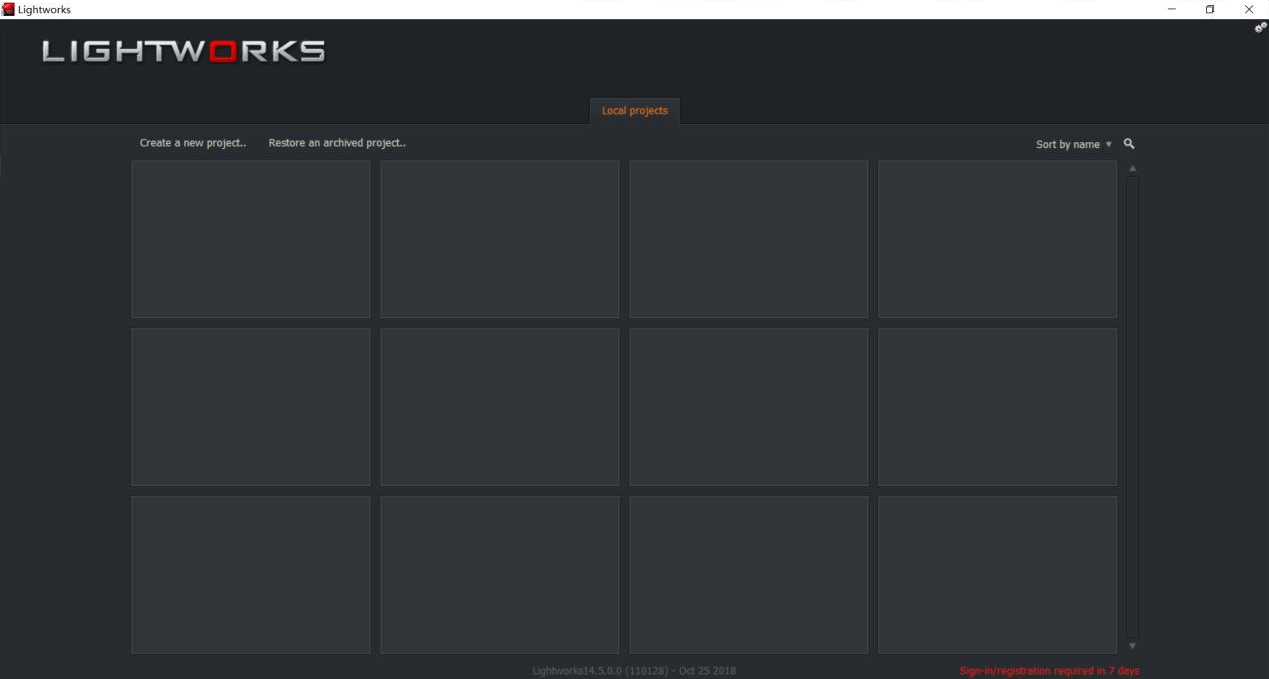Image resolution: width=1269 pixels, height=679 pixels.
Task: Select the search tool beside Sort by name
Action: [1128, 144]
